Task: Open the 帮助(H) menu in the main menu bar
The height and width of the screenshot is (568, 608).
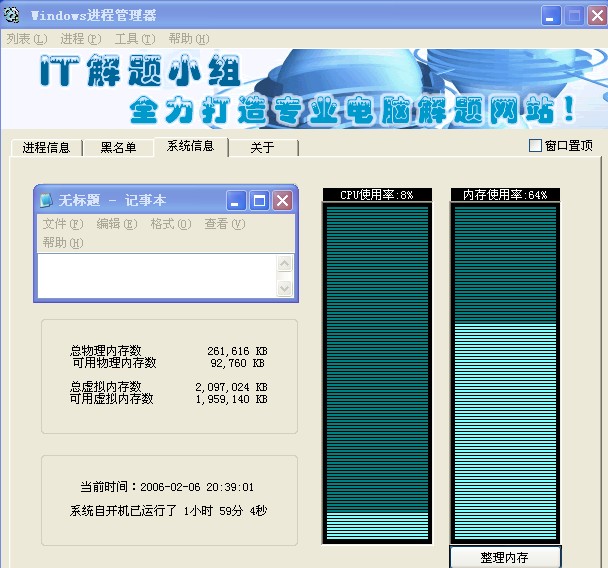Action: [189, 39]
